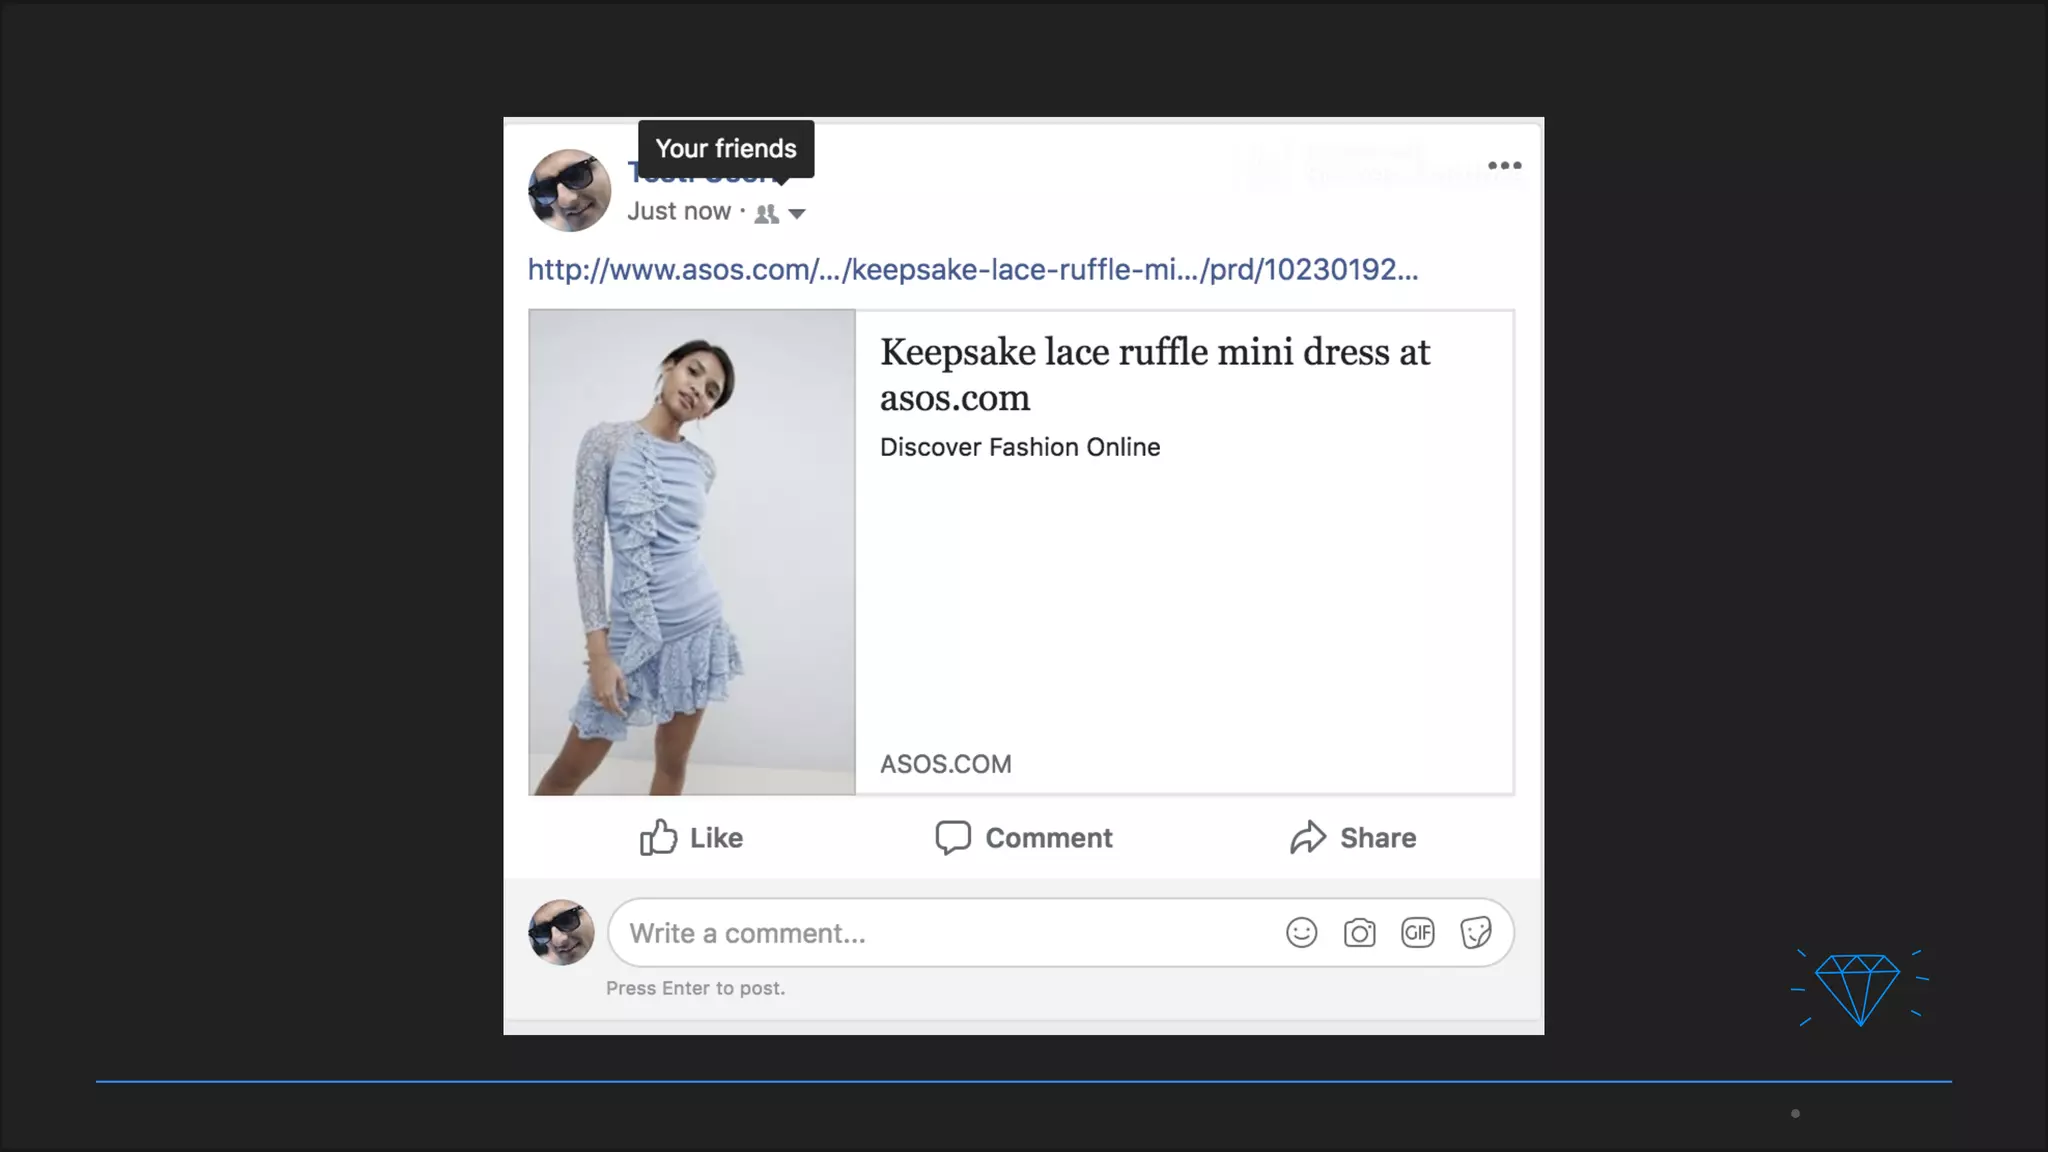Click the Discover Fashion Online description
The height and width of the screenshot is (1152, 2048).
1019,447
